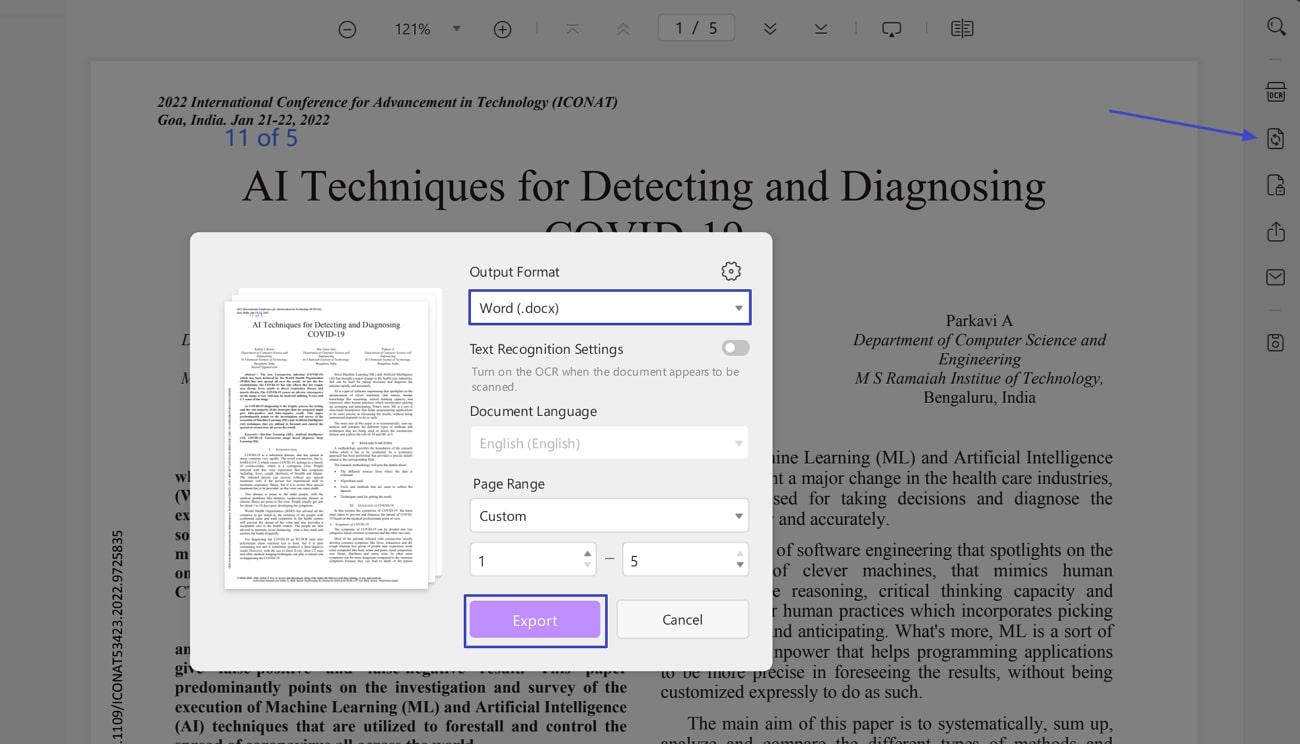Zoom out with the minus icon

[347, 29]
